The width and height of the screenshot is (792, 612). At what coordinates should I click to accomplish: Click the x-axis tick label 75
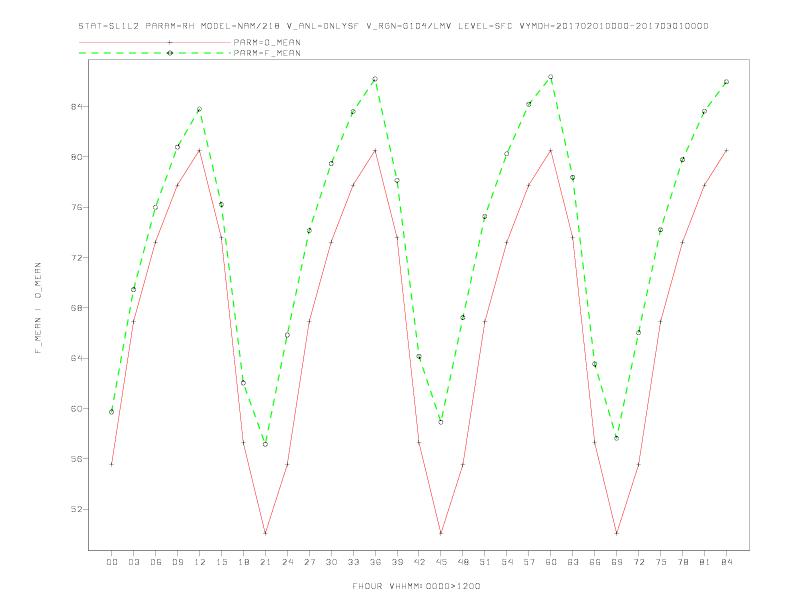(661, 562)
